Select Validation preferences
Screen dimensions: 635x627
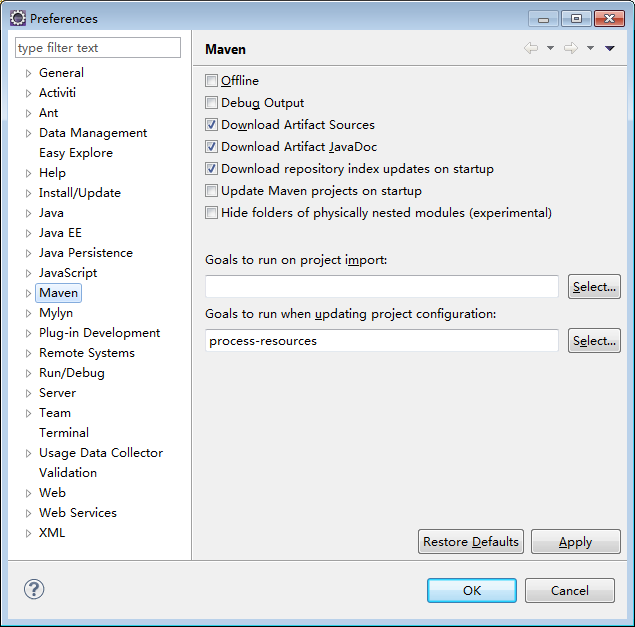click(x=68, y=473)
